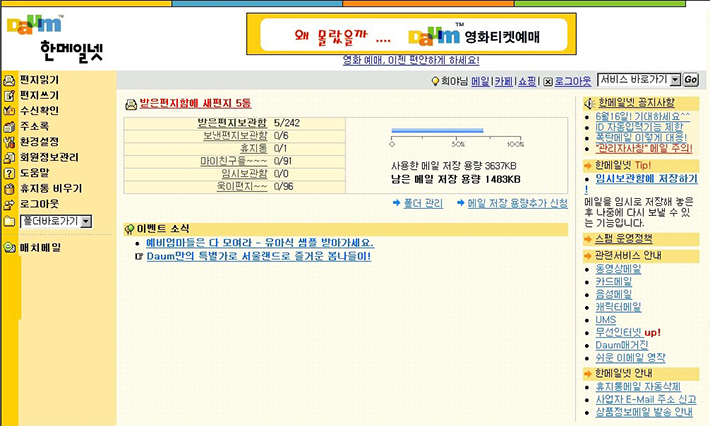The width and height of the screenshot is (710, 426).
Task: Select 휴지통 비우기 menu item
Action: 51,188
